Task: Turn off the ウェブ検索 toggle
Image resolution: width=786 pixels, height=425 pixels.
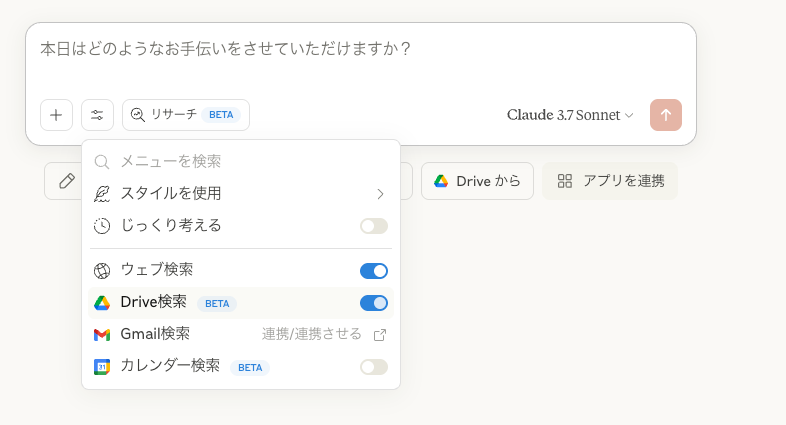Action: coord(374,271)
